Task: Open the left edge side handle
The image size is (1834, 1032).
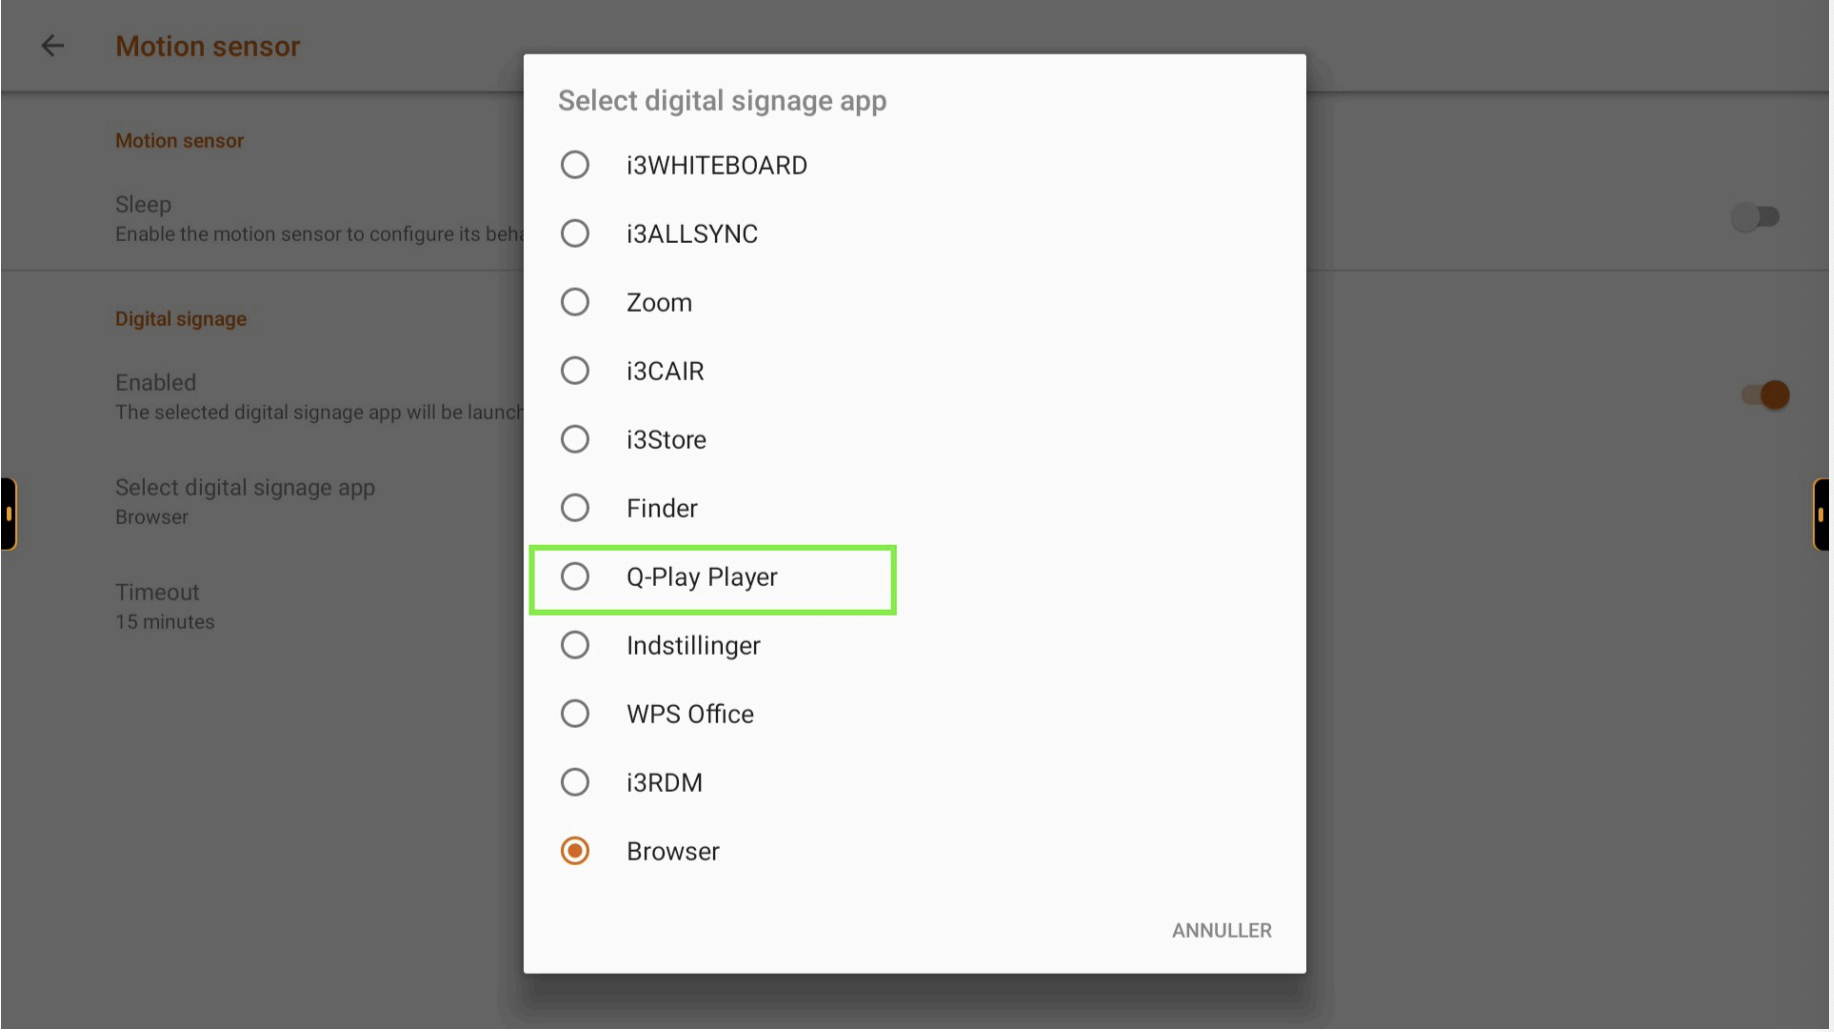Action: pyautogui.click(x=8, y=515)
